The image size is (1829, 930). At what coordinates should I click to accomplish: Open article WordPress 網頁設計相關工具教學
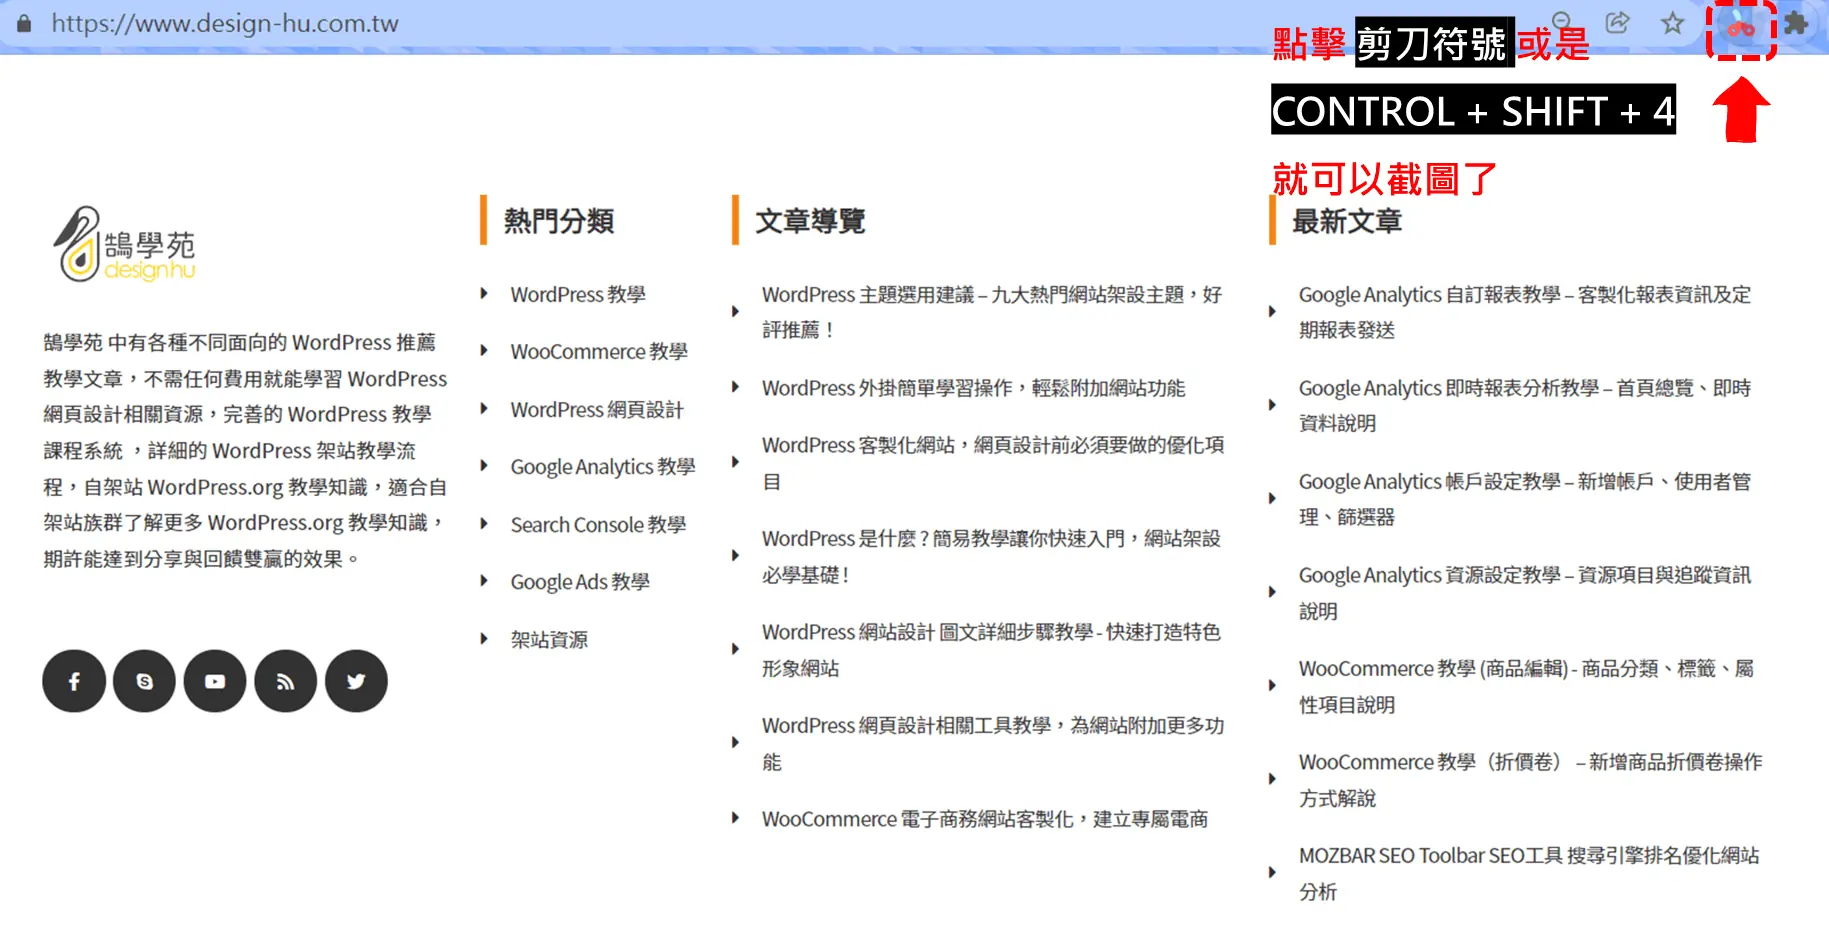coord(993,743)
